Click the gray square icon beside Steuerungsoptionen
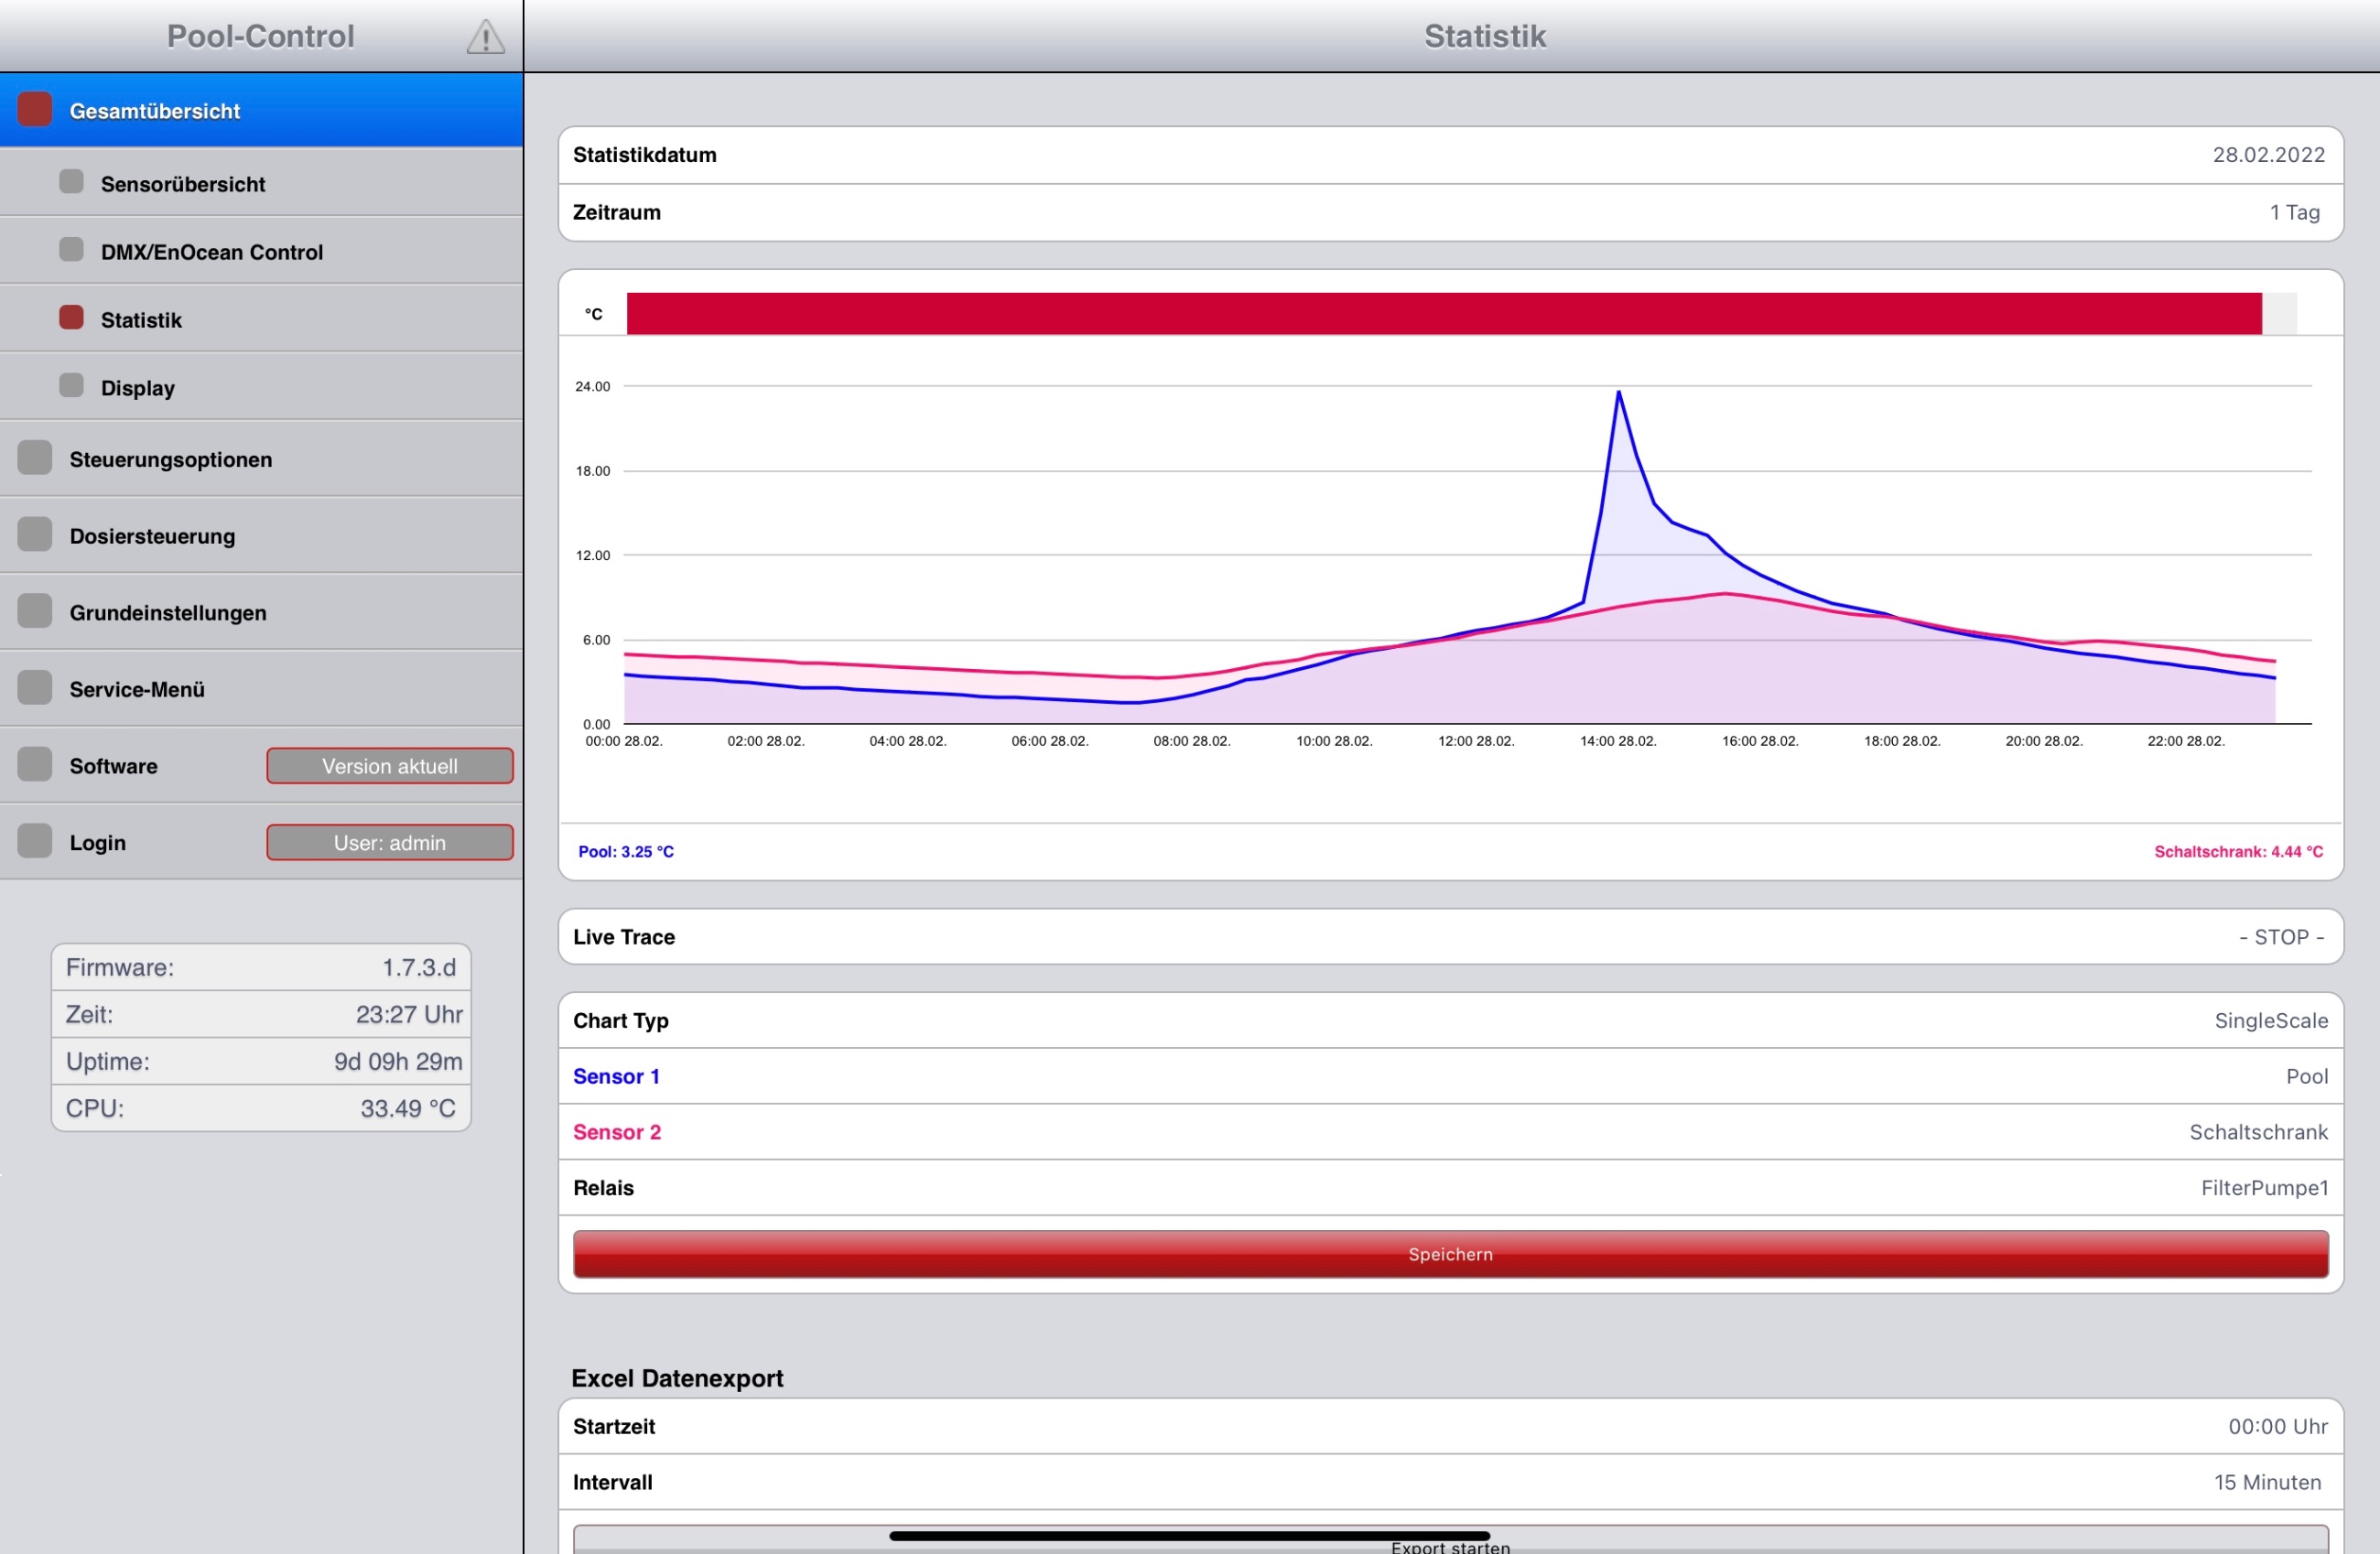The height and width of the screenshot is (1554, 2380). tap(35, 458)
